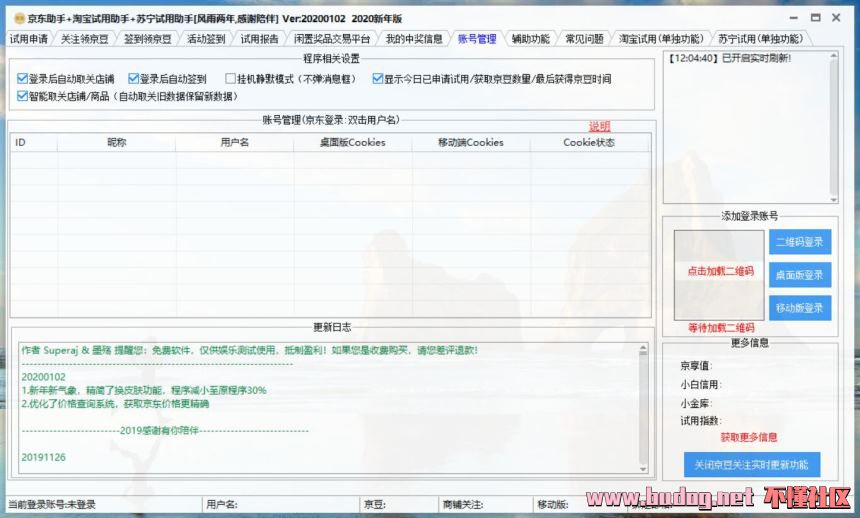The height and width of the screenshot is (518, 860).
Task: Open the 试用申请 tab
Action: [29, 39]
